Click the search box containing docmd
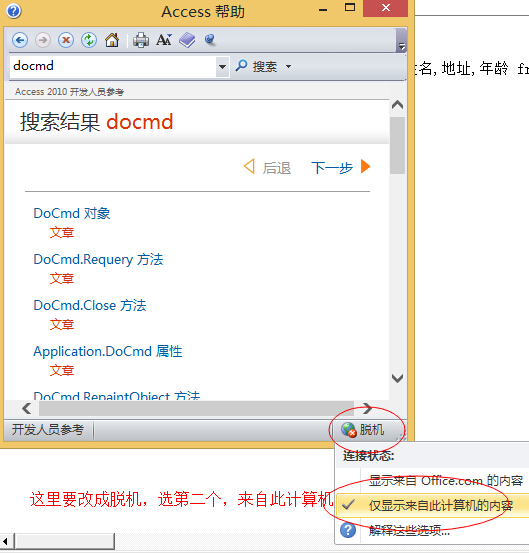The width and height of the screenshot is (529, 553). [113, 66]
